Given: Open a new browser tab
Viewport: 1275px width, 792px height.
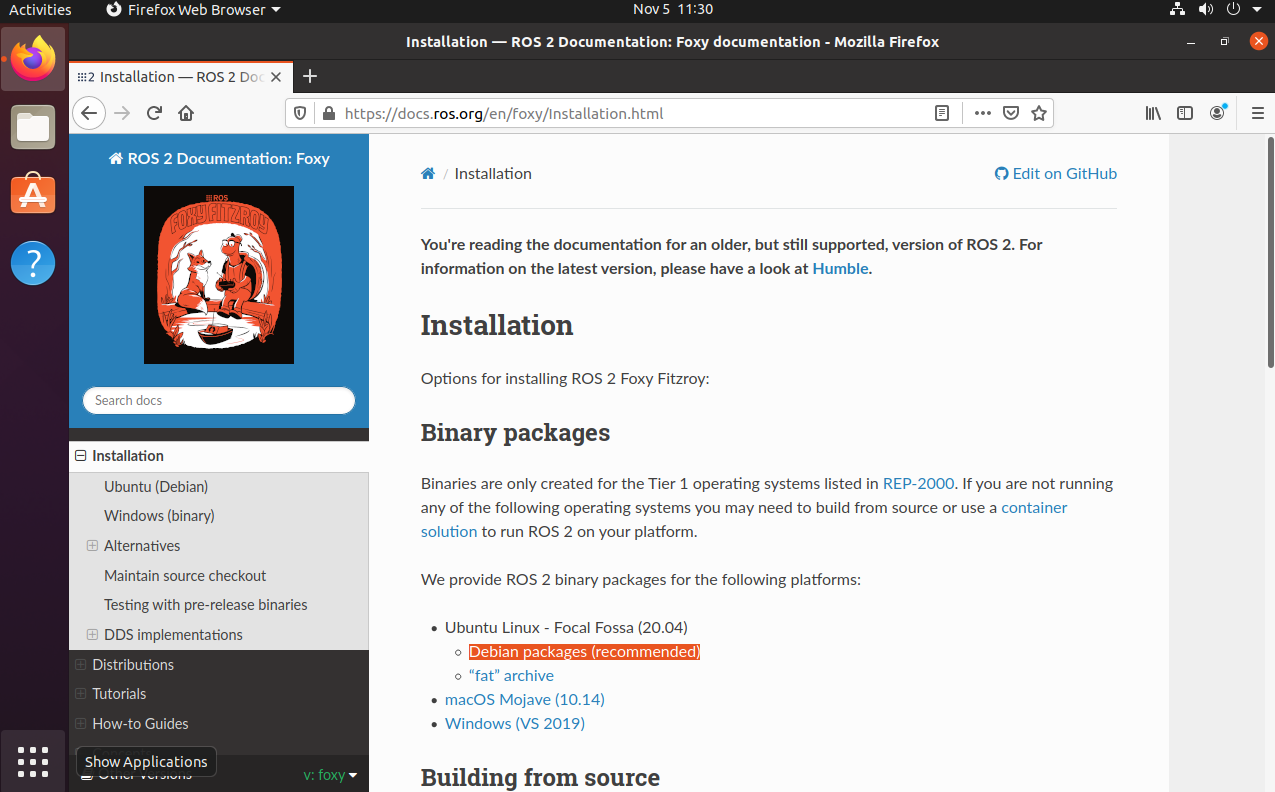Looking at the screenshot, I should 310,76.
